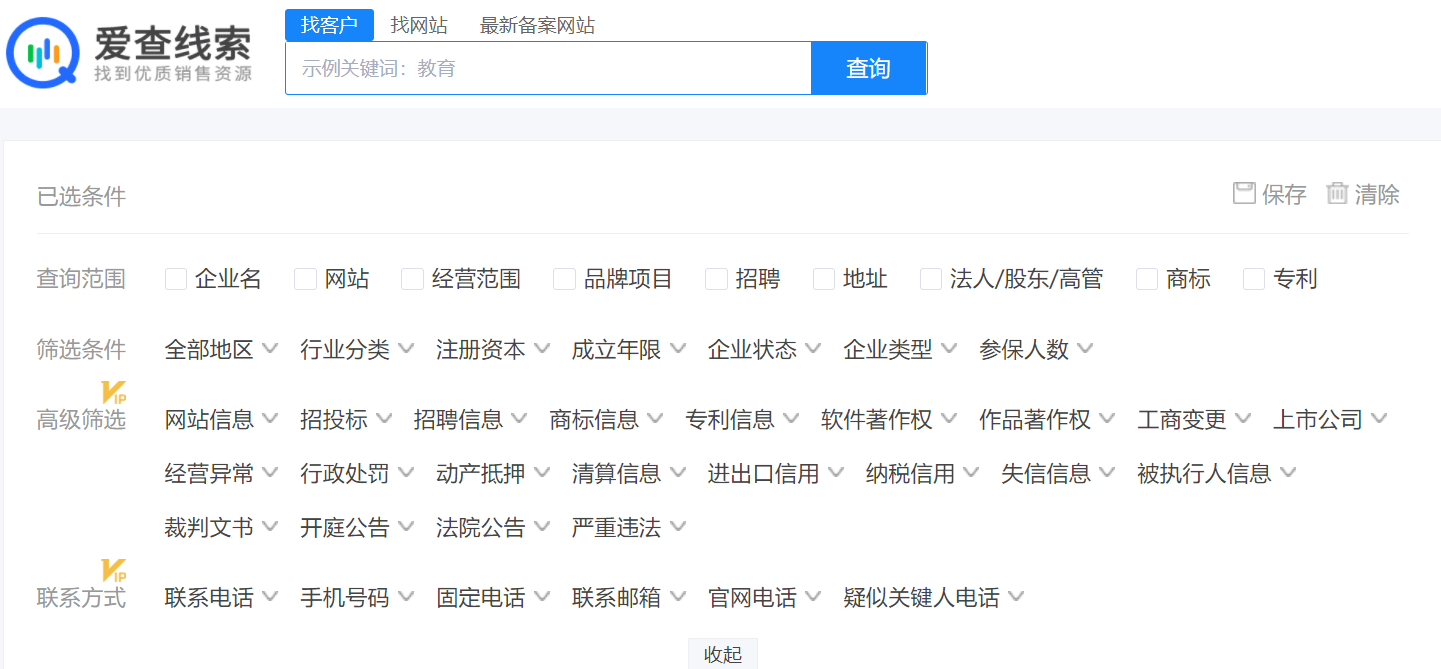Open the 全部地区 dropdown

(x=222, y=349)
